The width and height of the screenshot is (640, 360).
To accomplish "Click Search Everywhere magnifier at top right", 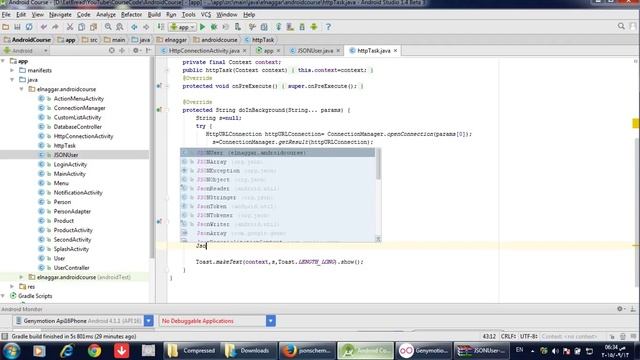I will (x=621, y=27).
